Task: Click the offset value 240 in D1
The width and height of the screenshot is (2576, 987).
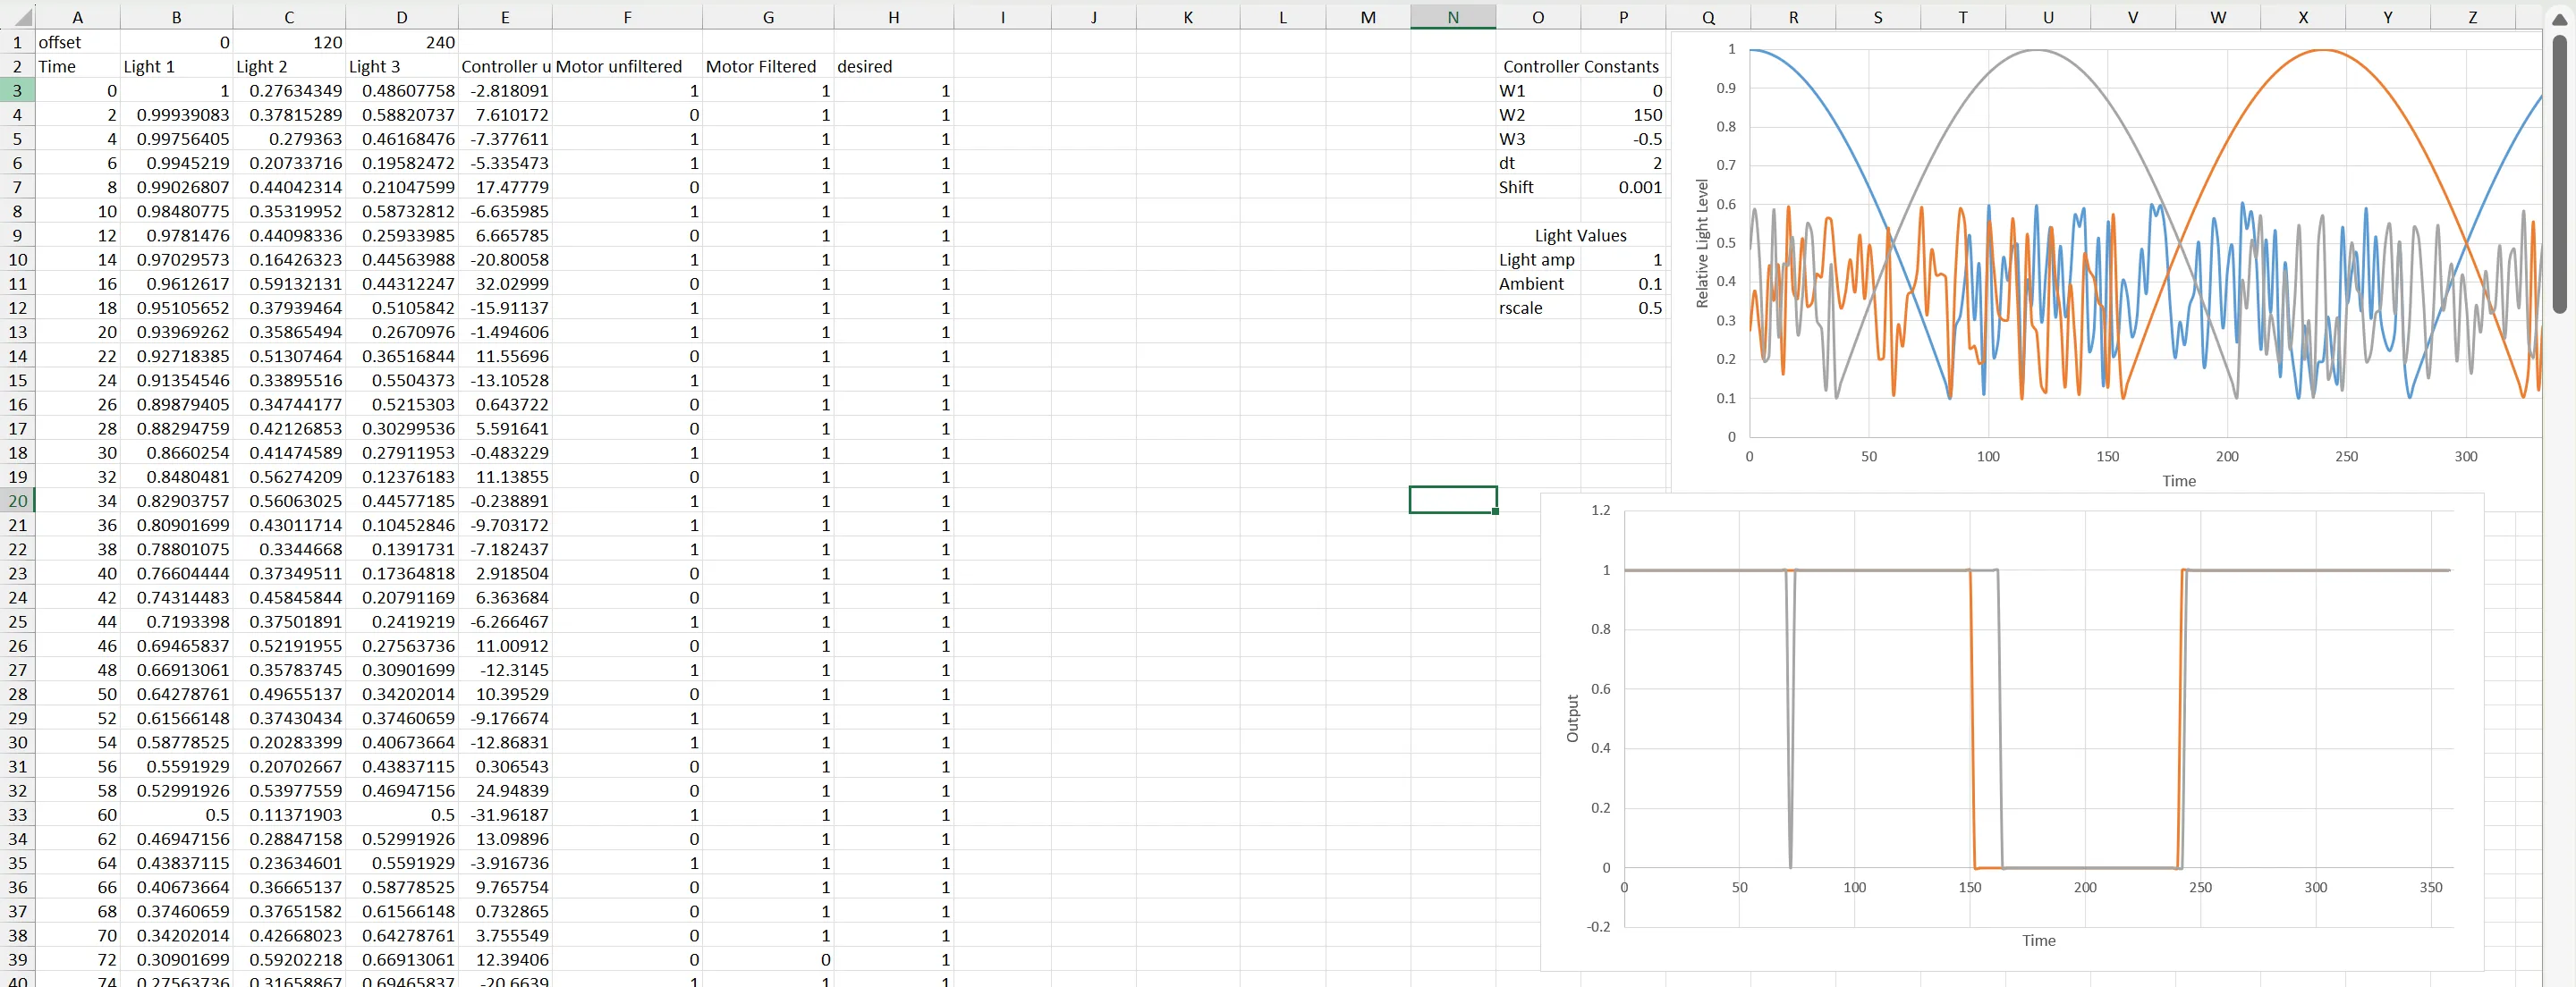Action: pyautogui.click(x=402, y=42)
